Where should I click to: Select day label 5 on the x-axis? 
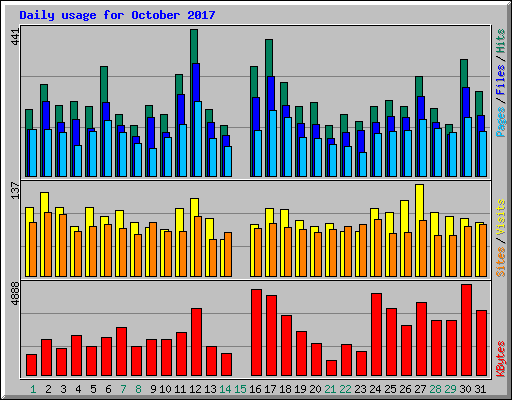[x=93, y=389]
